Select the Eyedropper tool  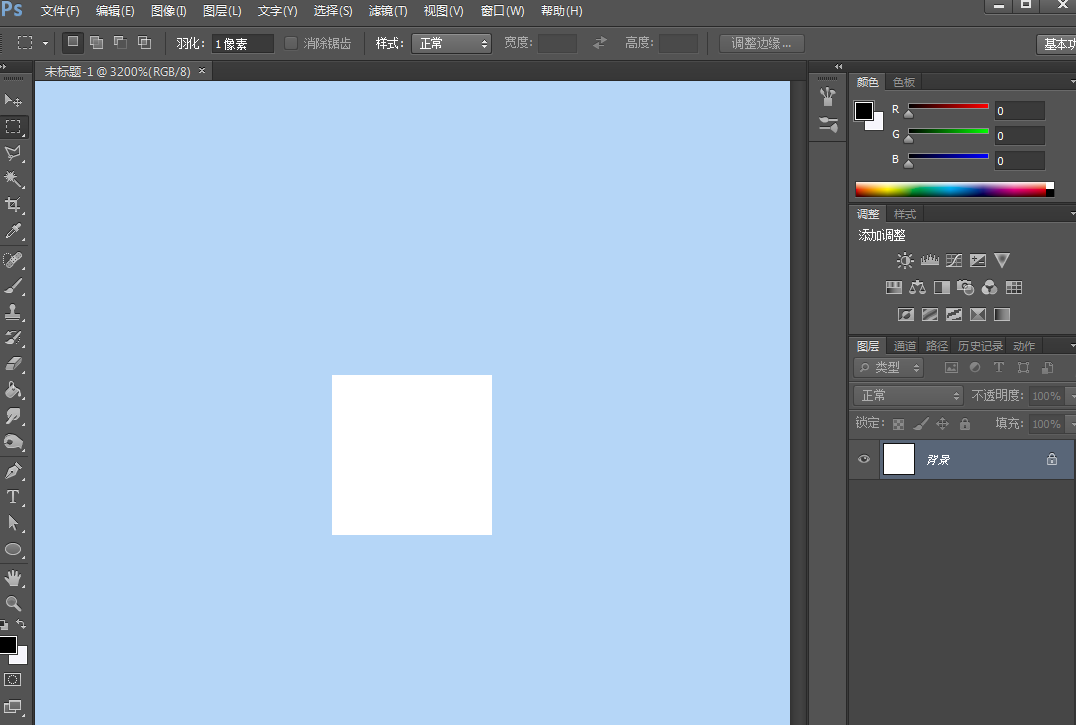coord(13,230)
